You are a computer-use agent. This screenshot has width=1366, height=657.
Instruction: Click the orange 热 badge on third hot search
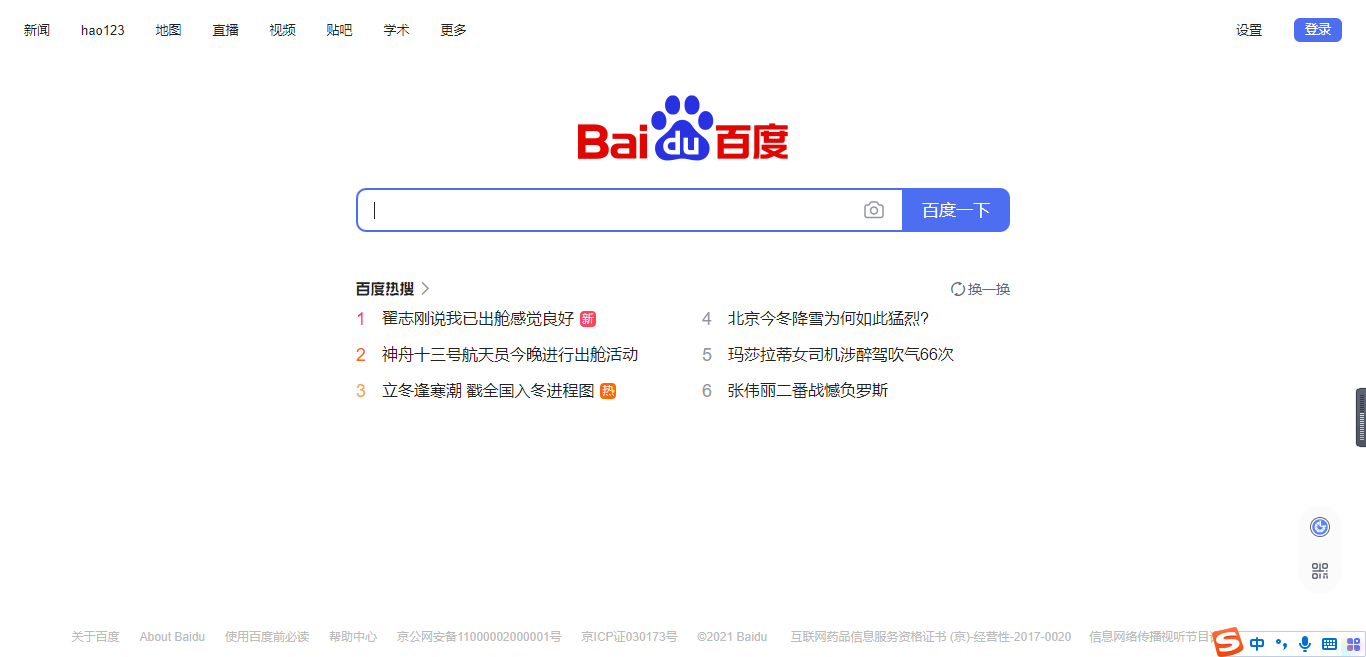click(x=608, y=391)
